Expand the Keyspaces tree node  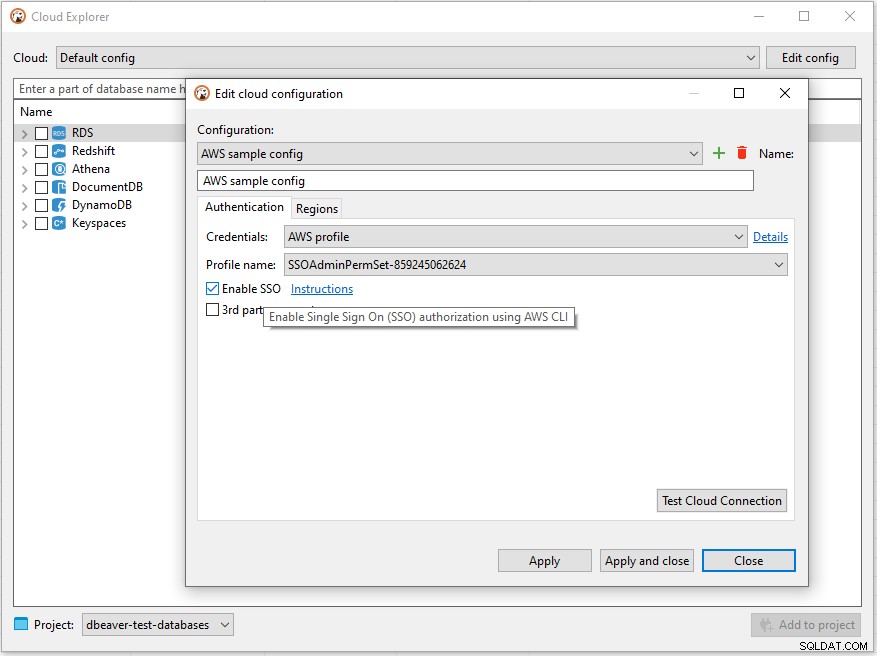click(24, 224)
